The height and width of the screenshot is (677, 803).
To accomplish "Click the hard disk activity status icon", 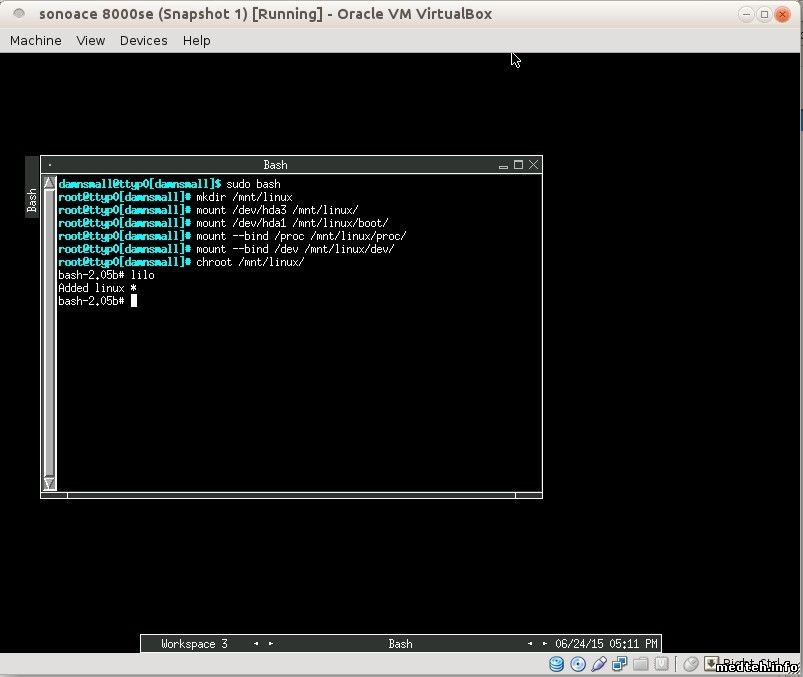I will (557, 664).
